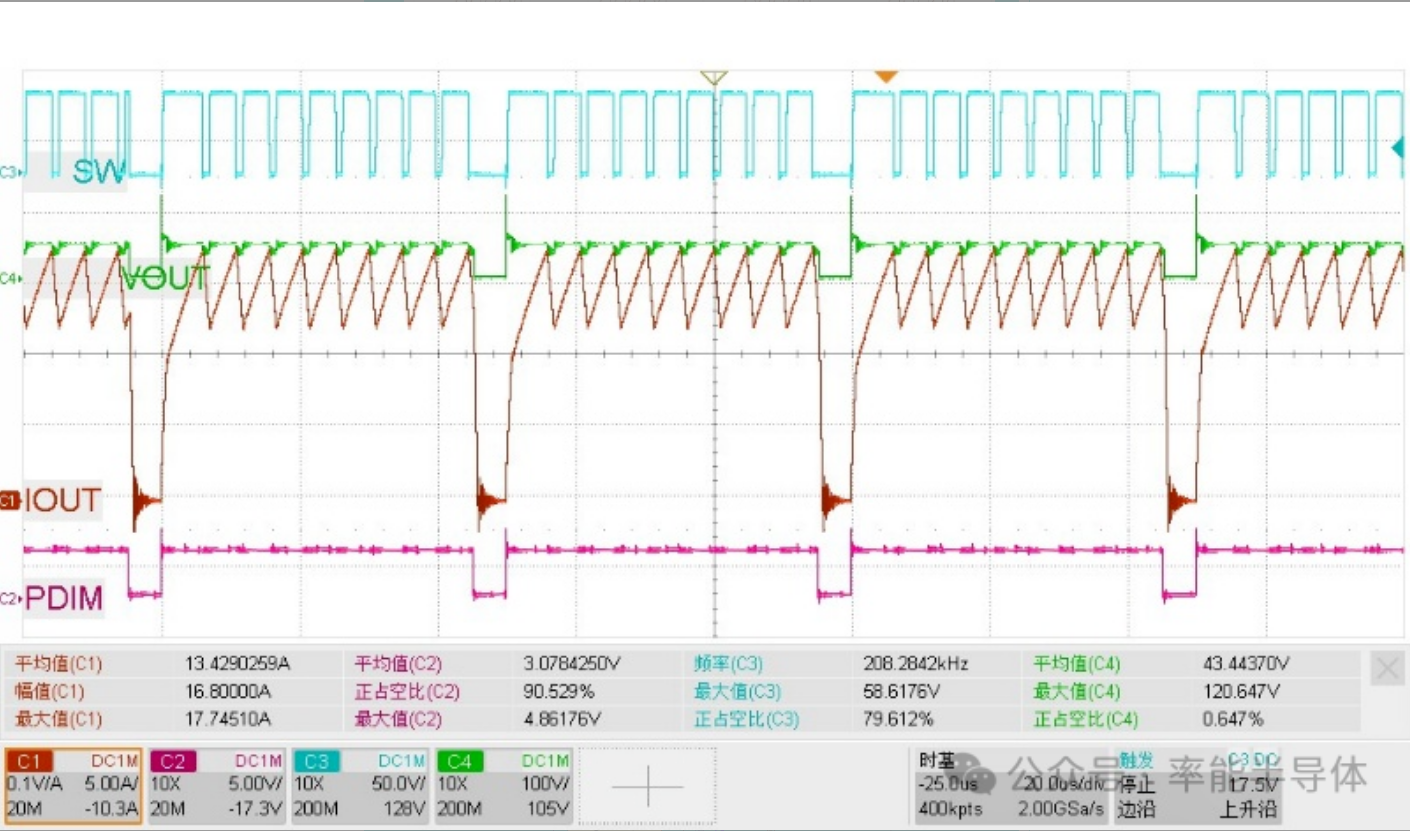Click the PDIM waveform label

pyautogui.click(x=64, y=599)
